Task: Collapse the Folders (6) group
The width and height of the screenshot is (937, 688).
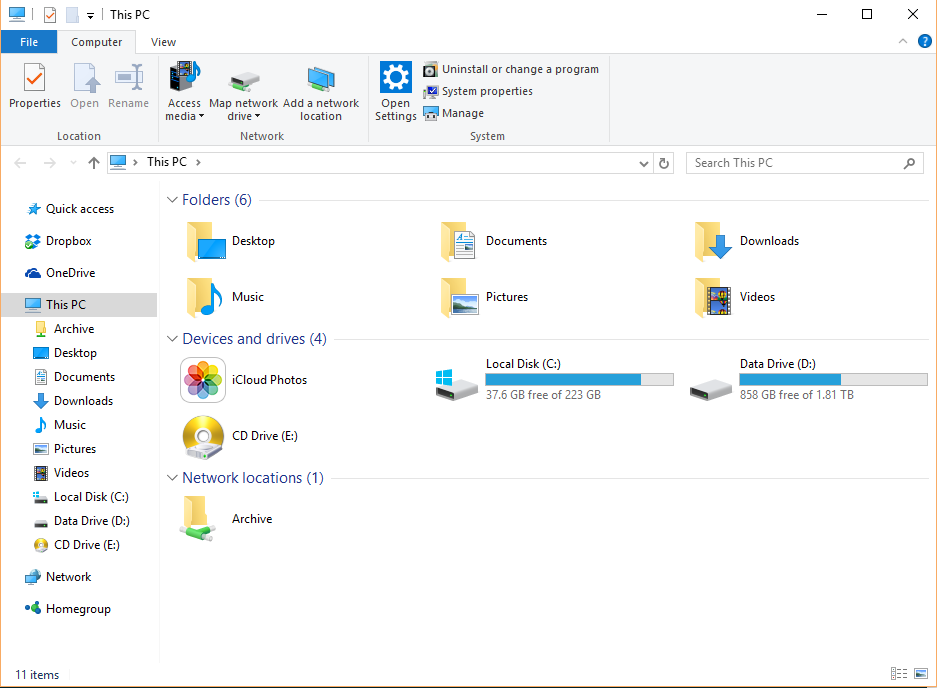Action: tap(172, 200)
